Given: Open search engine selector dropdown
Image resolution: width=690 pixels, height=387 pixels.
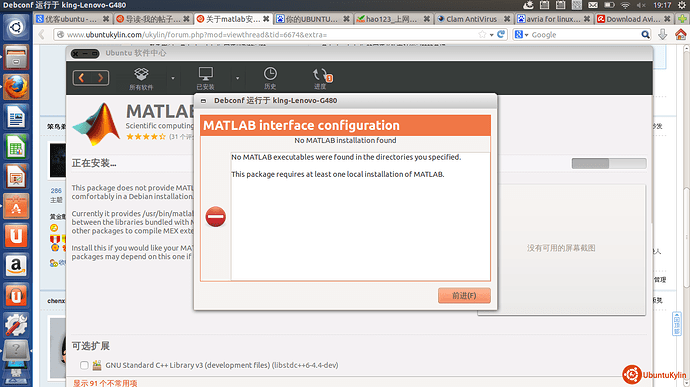Looking at the screenshot, I should [x=521, y=34].
